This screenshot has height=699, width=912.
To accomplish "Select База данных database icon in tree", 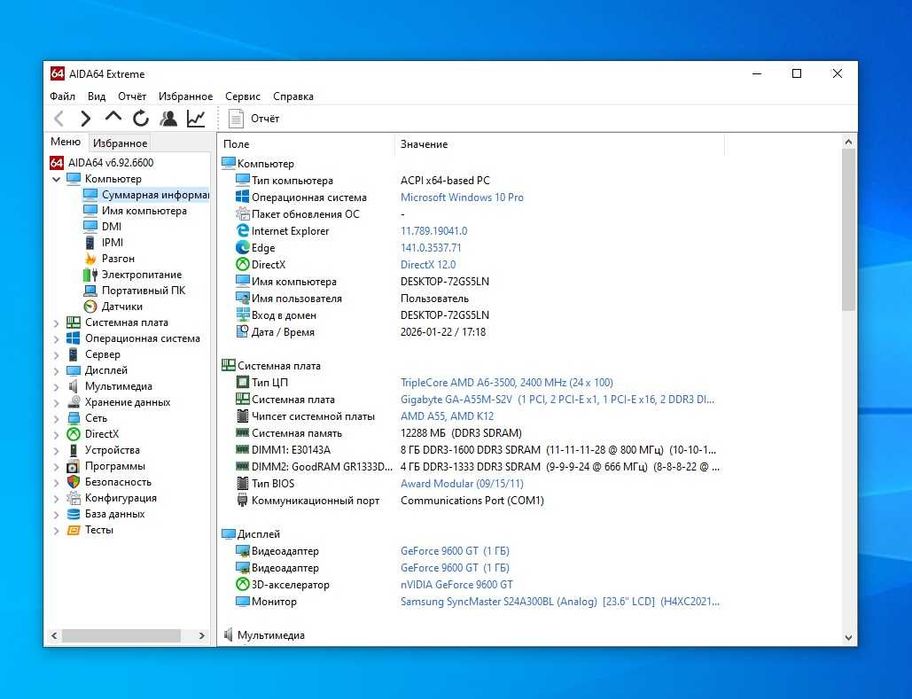I will tap(73, 514).
